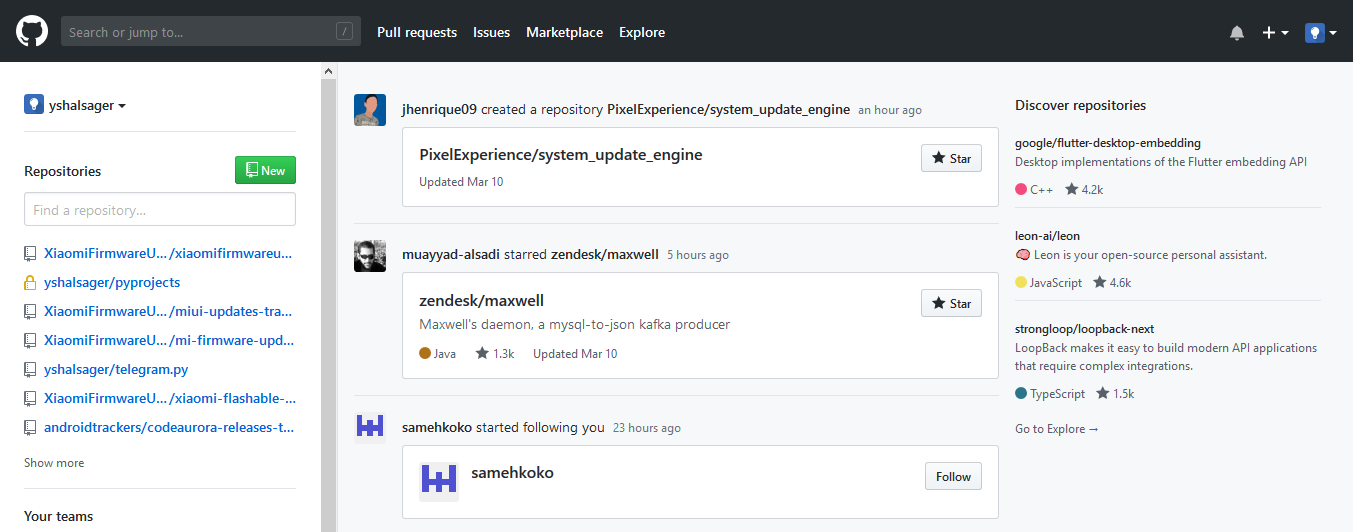Click star count icon for leon-ai/leon
The image size is (1353, 532).
tap(1099, 282)
